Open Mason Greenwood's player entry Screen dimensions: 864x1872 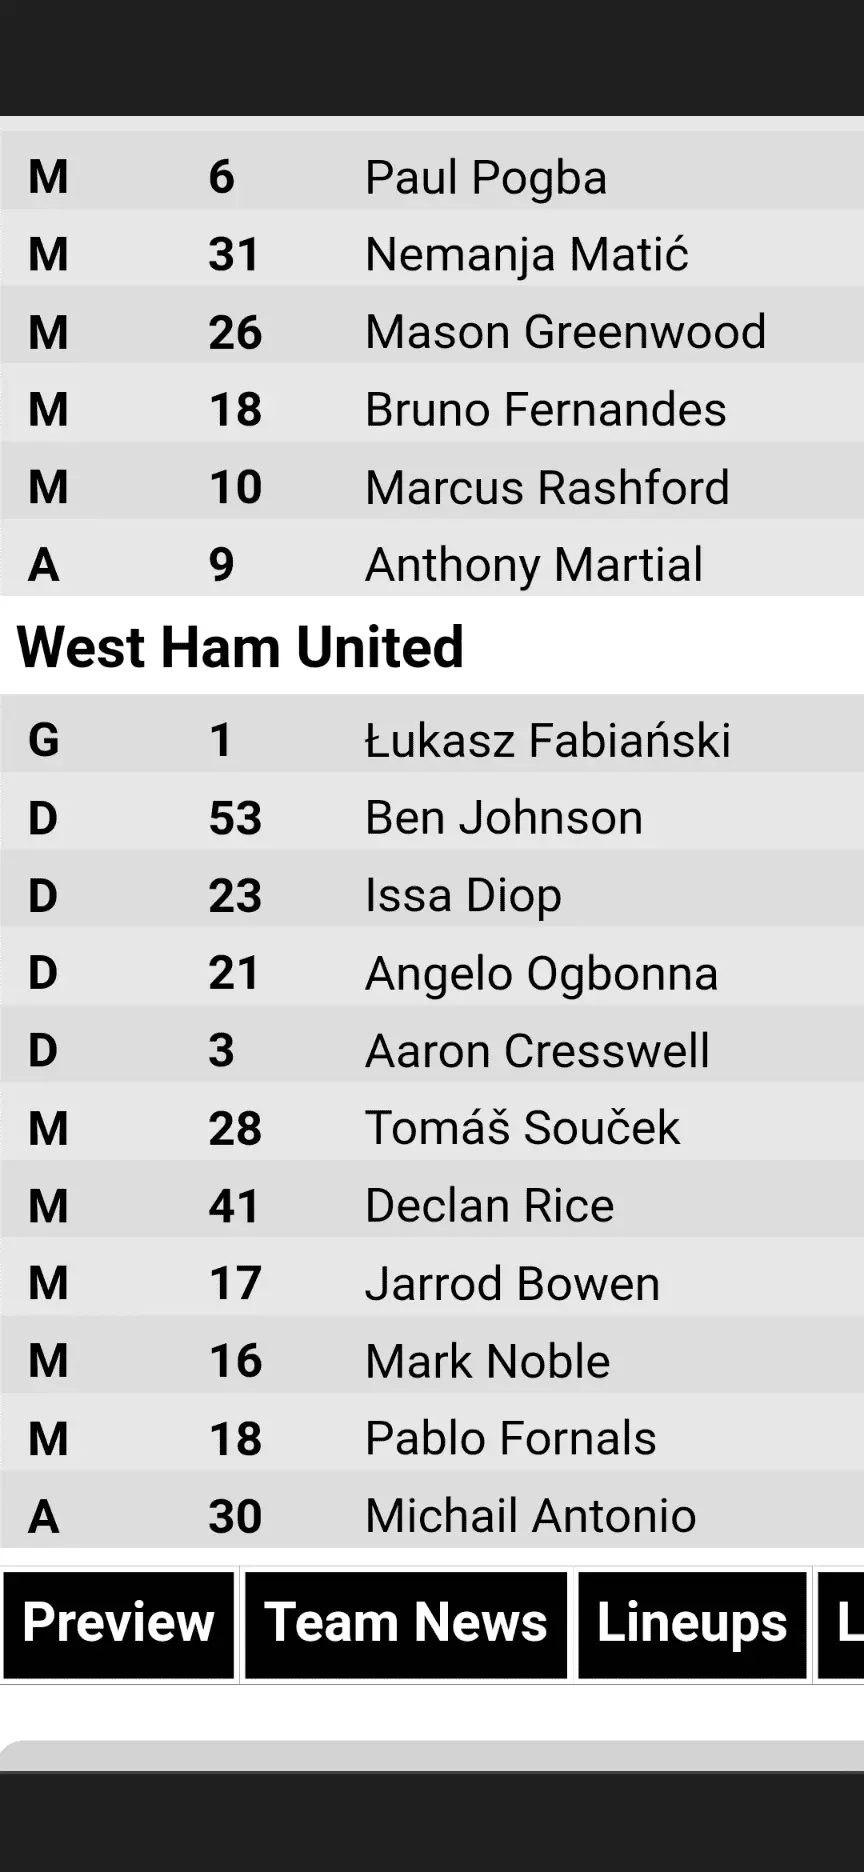click(565, 332)
